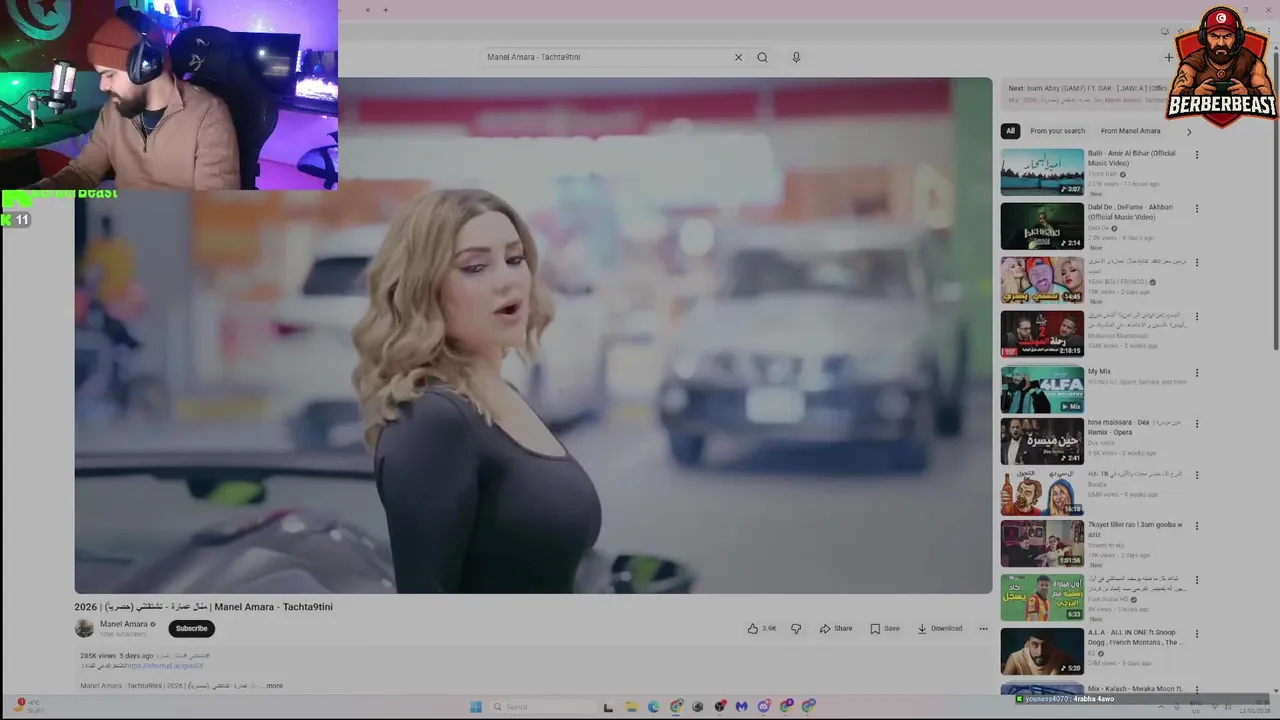Download the current video
Screen dimensions: 1280x720
tap(940, 628)
